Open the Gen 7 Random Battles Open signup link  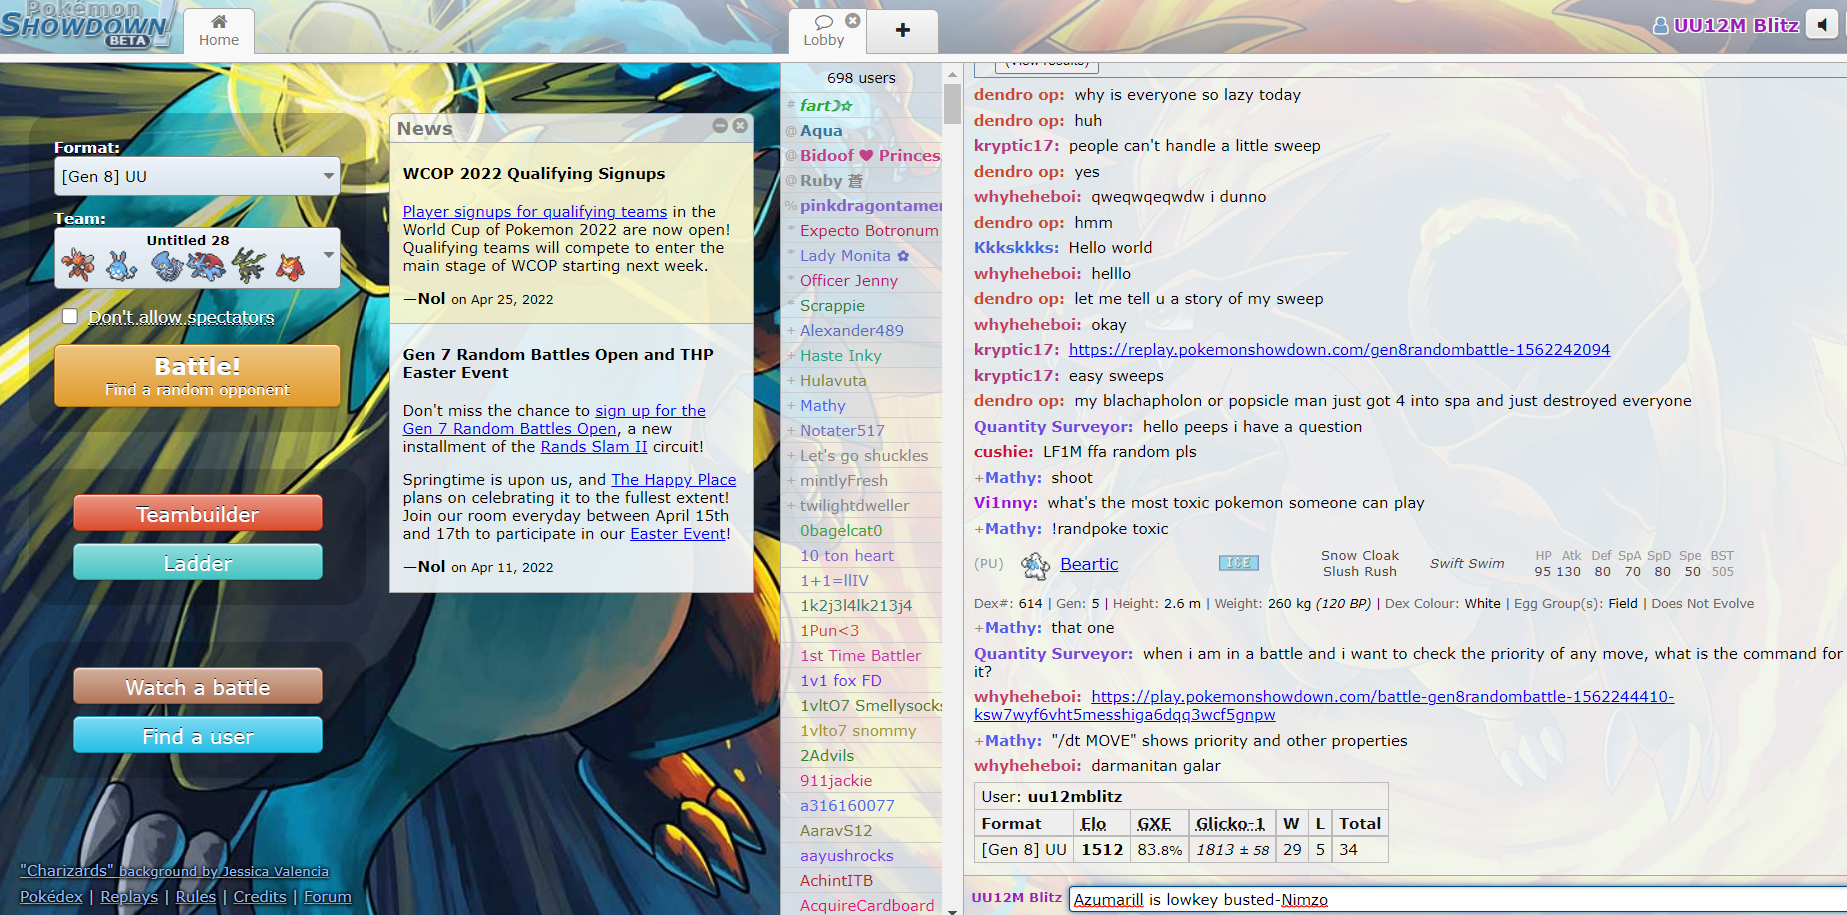click(554, 419)
